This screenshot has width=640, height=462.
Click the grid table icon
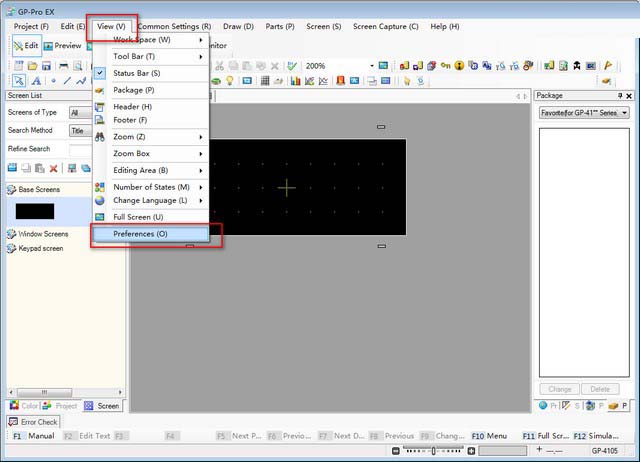coord(265,81)
